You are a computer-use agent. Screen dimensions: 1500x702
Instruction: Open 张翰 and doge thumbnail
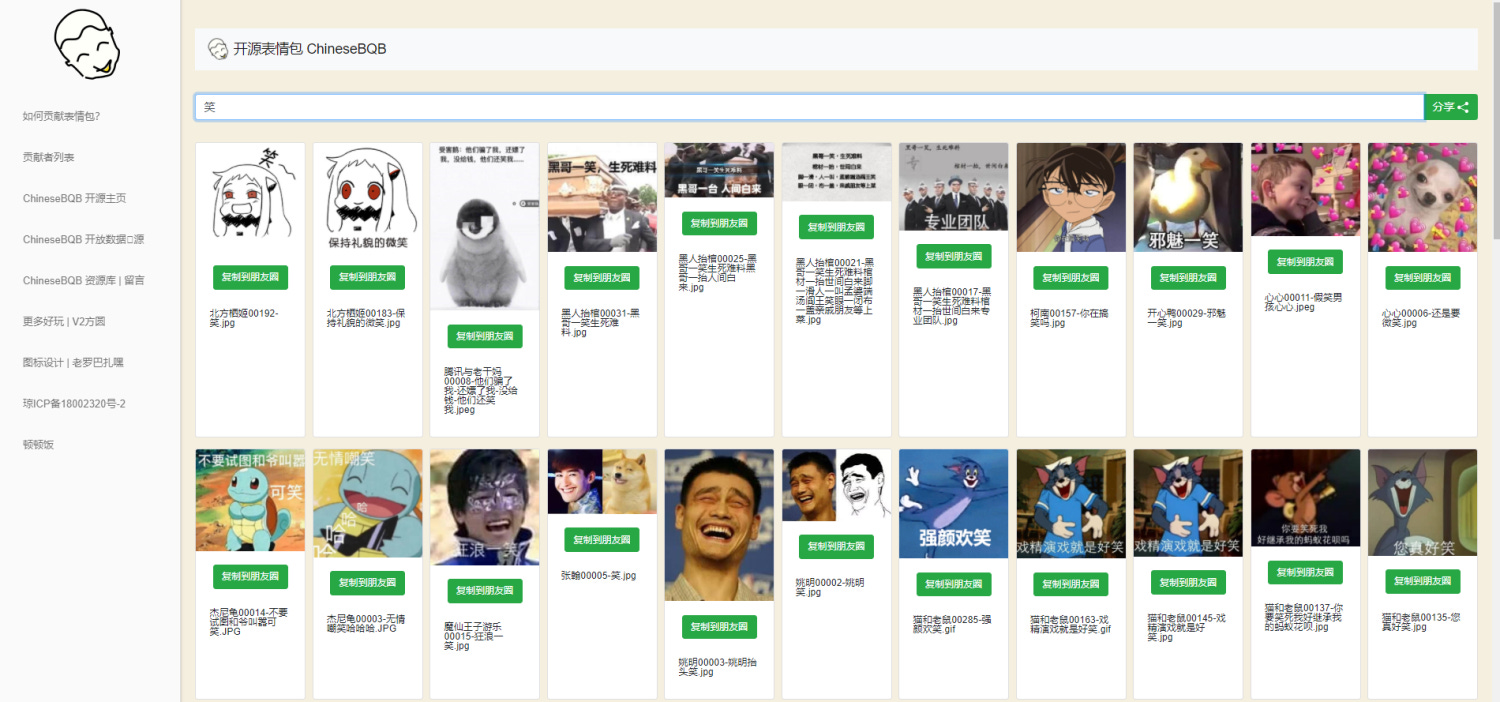[602, 482]
